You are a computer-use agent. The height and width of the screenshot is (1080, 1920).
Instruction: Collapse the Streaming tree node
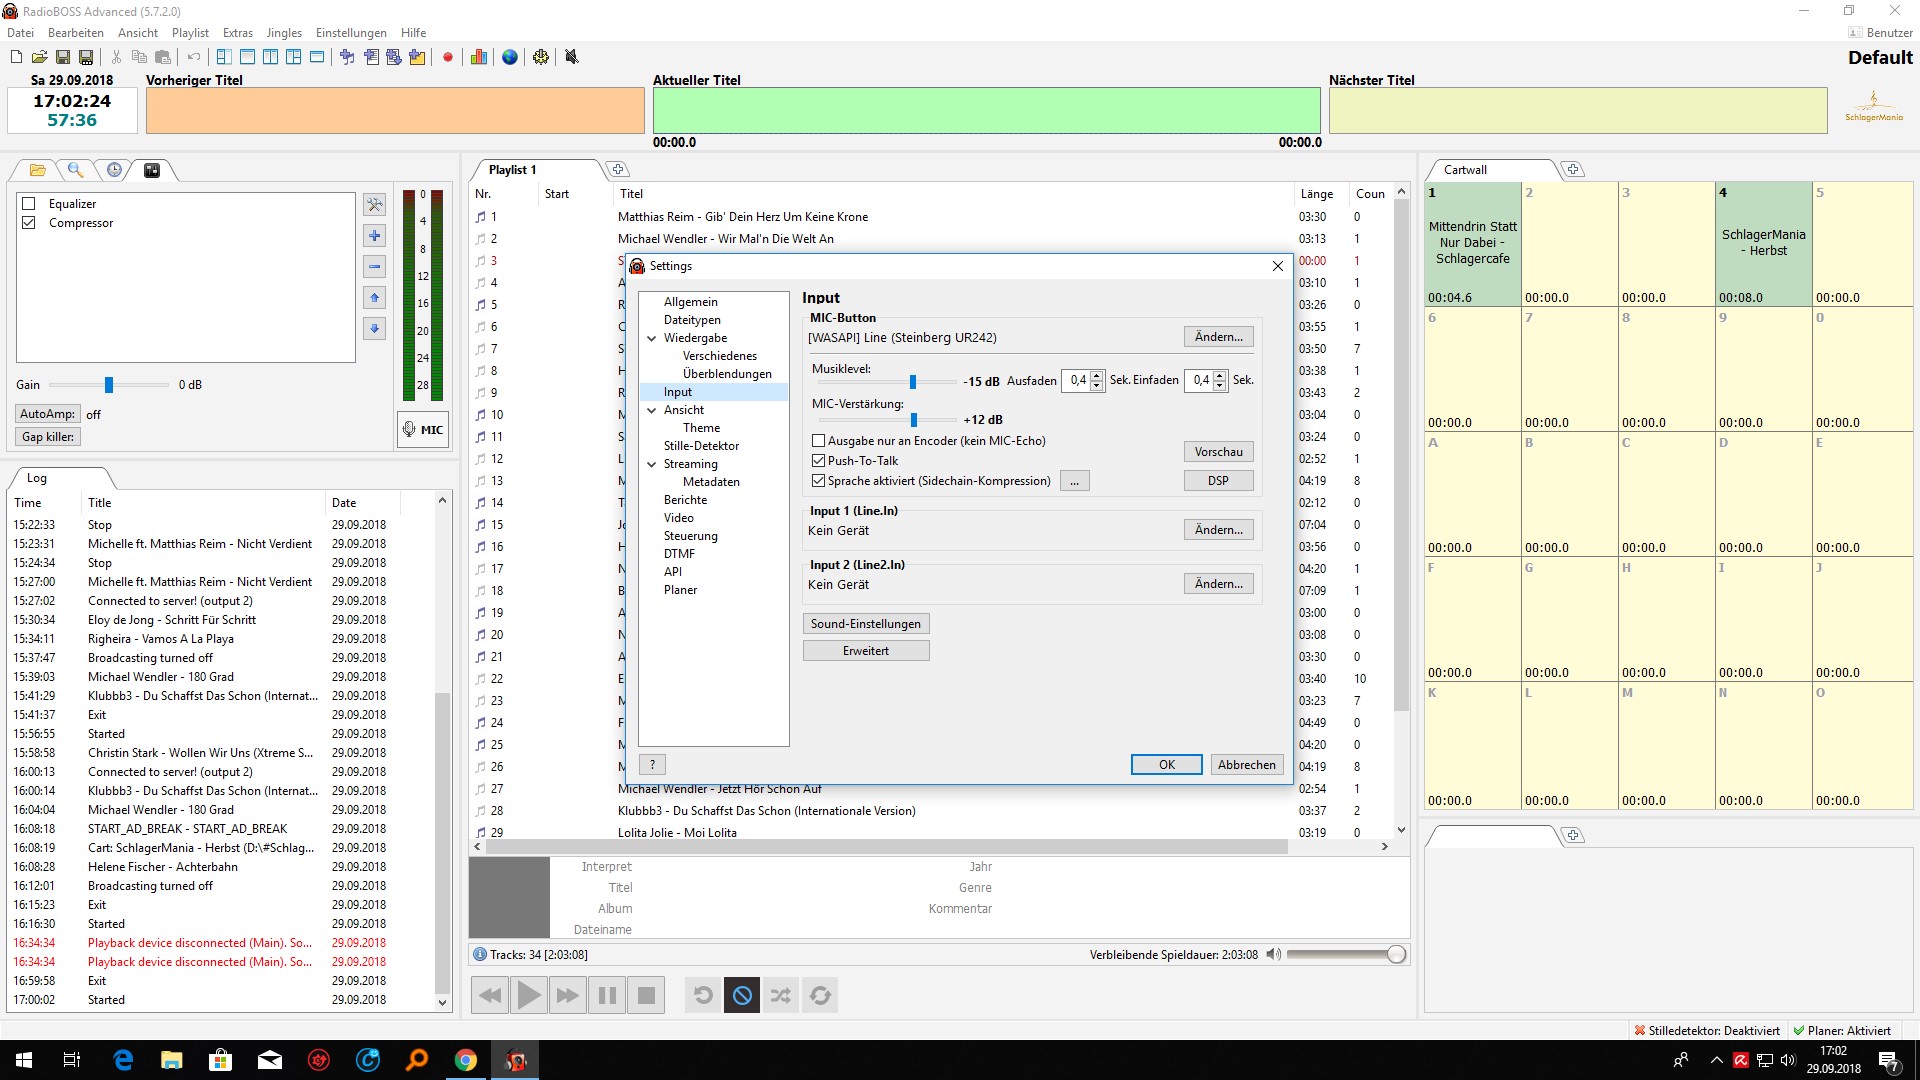pos(652,465)
